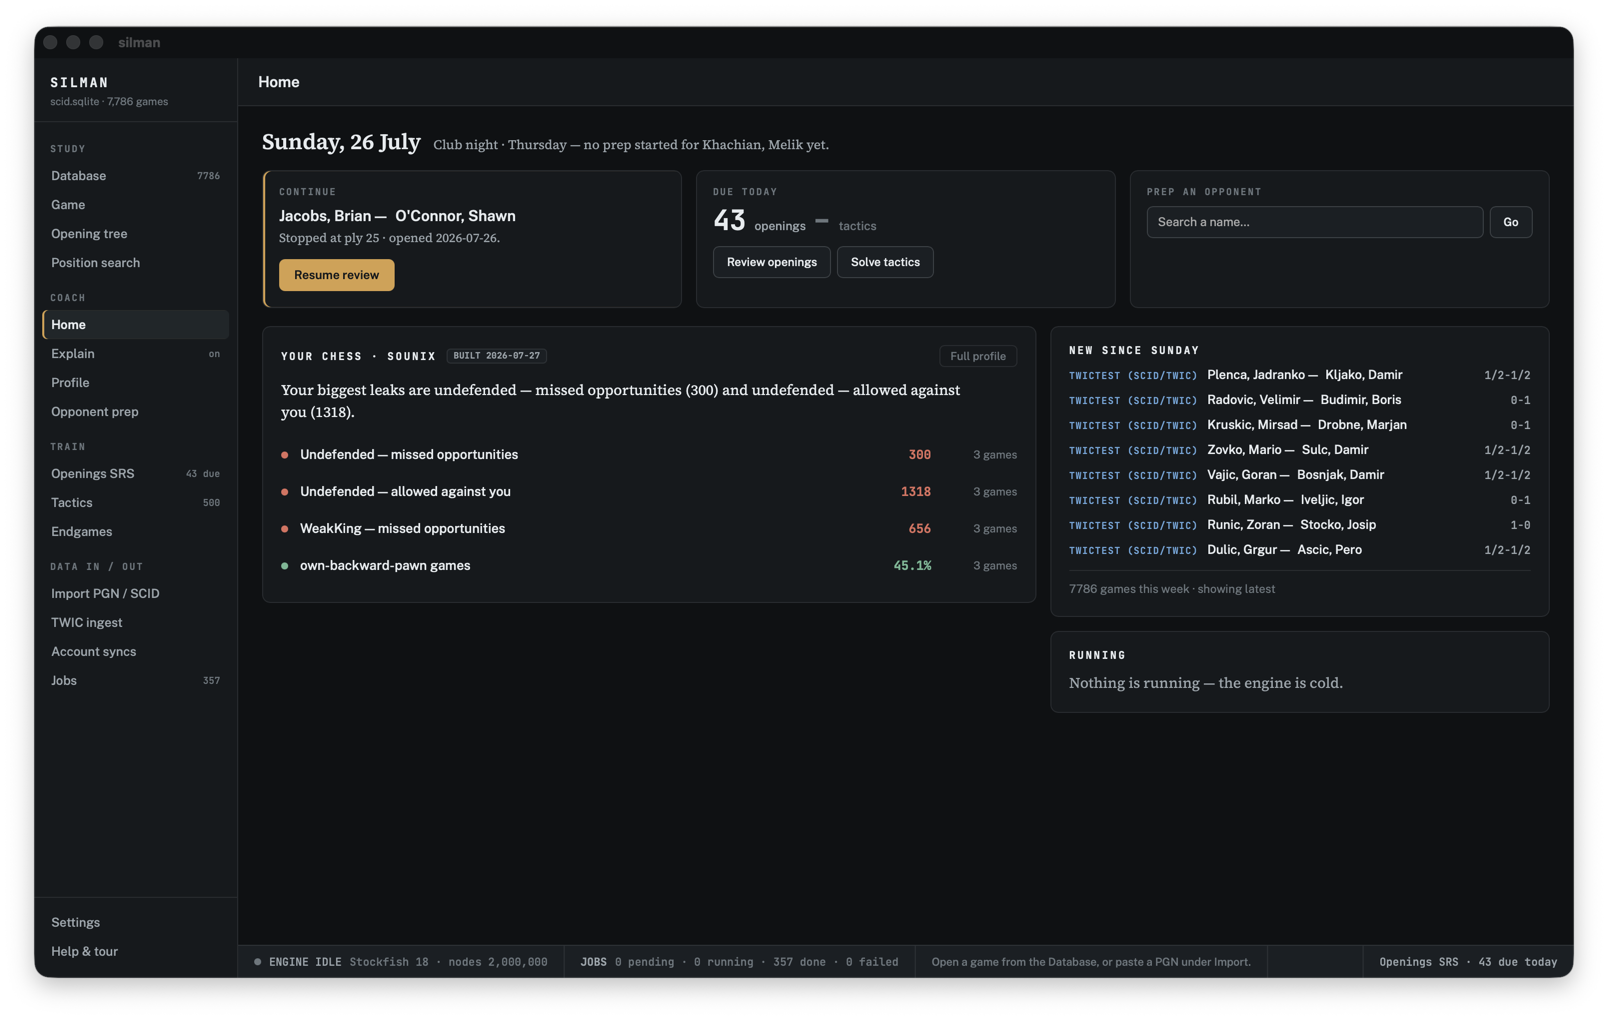Image resolution: width=1608 pixels, height=1020 pixels.
Task: Select Home under Coach
Action: [x=135, y=325]
